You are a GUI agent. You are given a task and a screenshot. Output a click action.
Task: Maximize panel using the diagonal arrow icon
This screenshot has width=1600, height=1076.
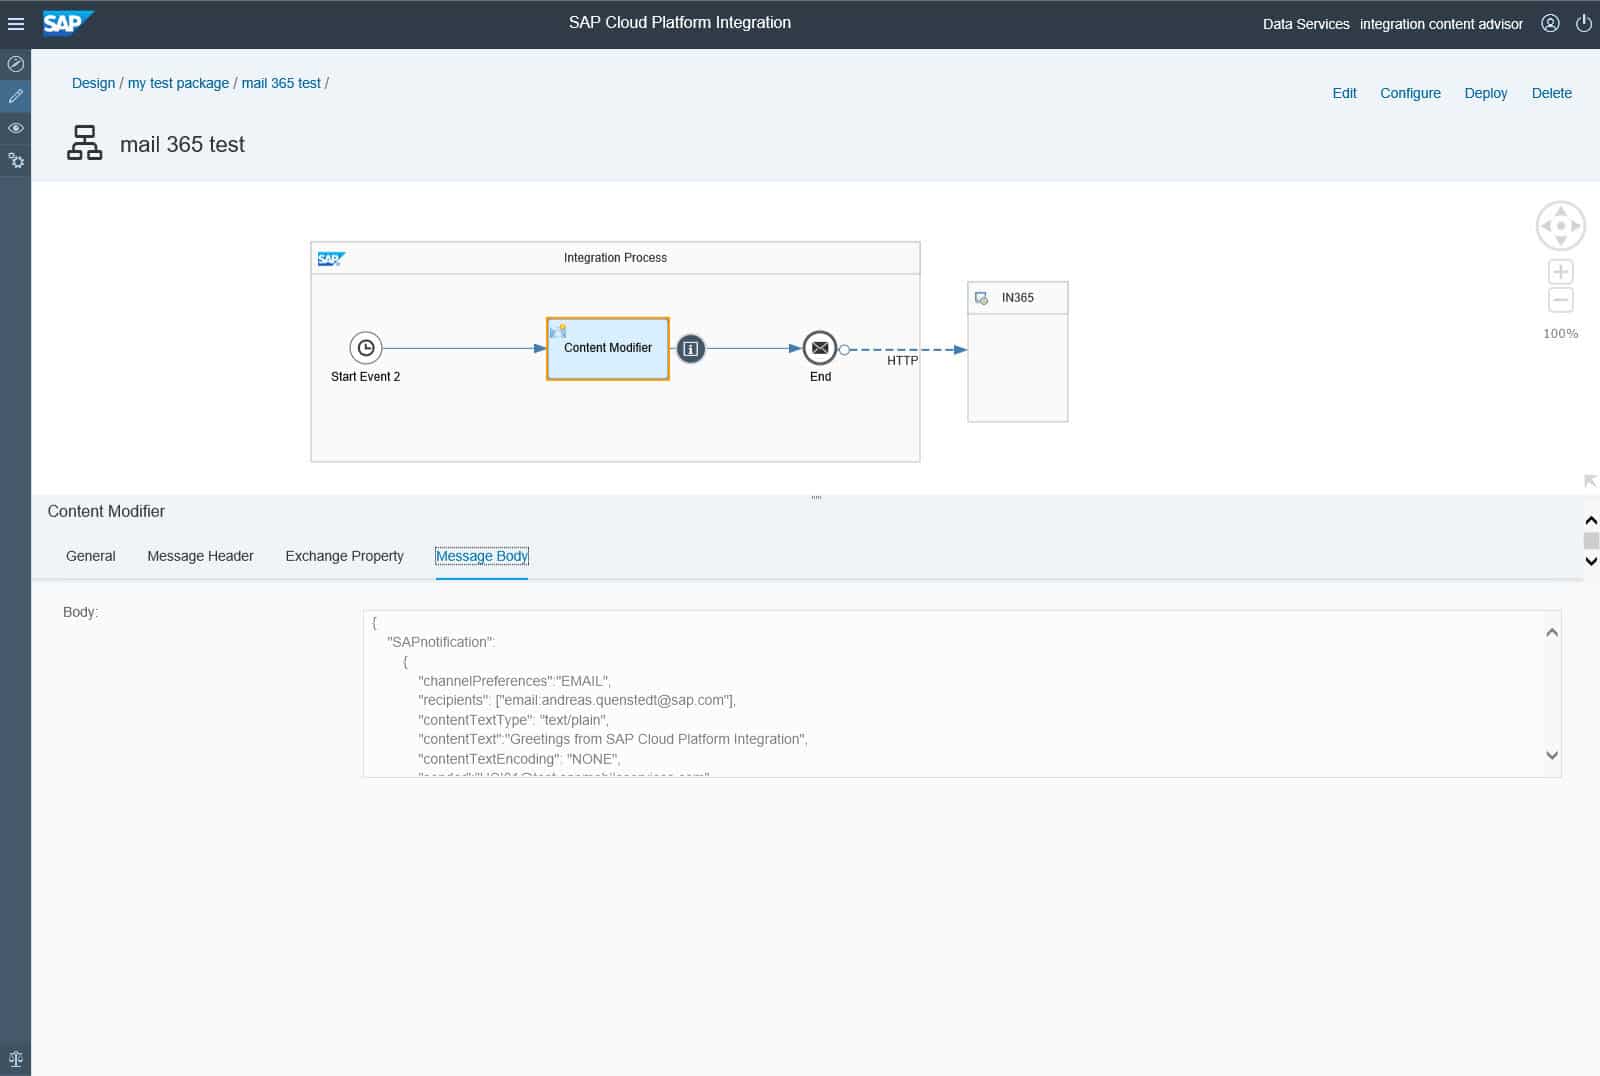1590,482
